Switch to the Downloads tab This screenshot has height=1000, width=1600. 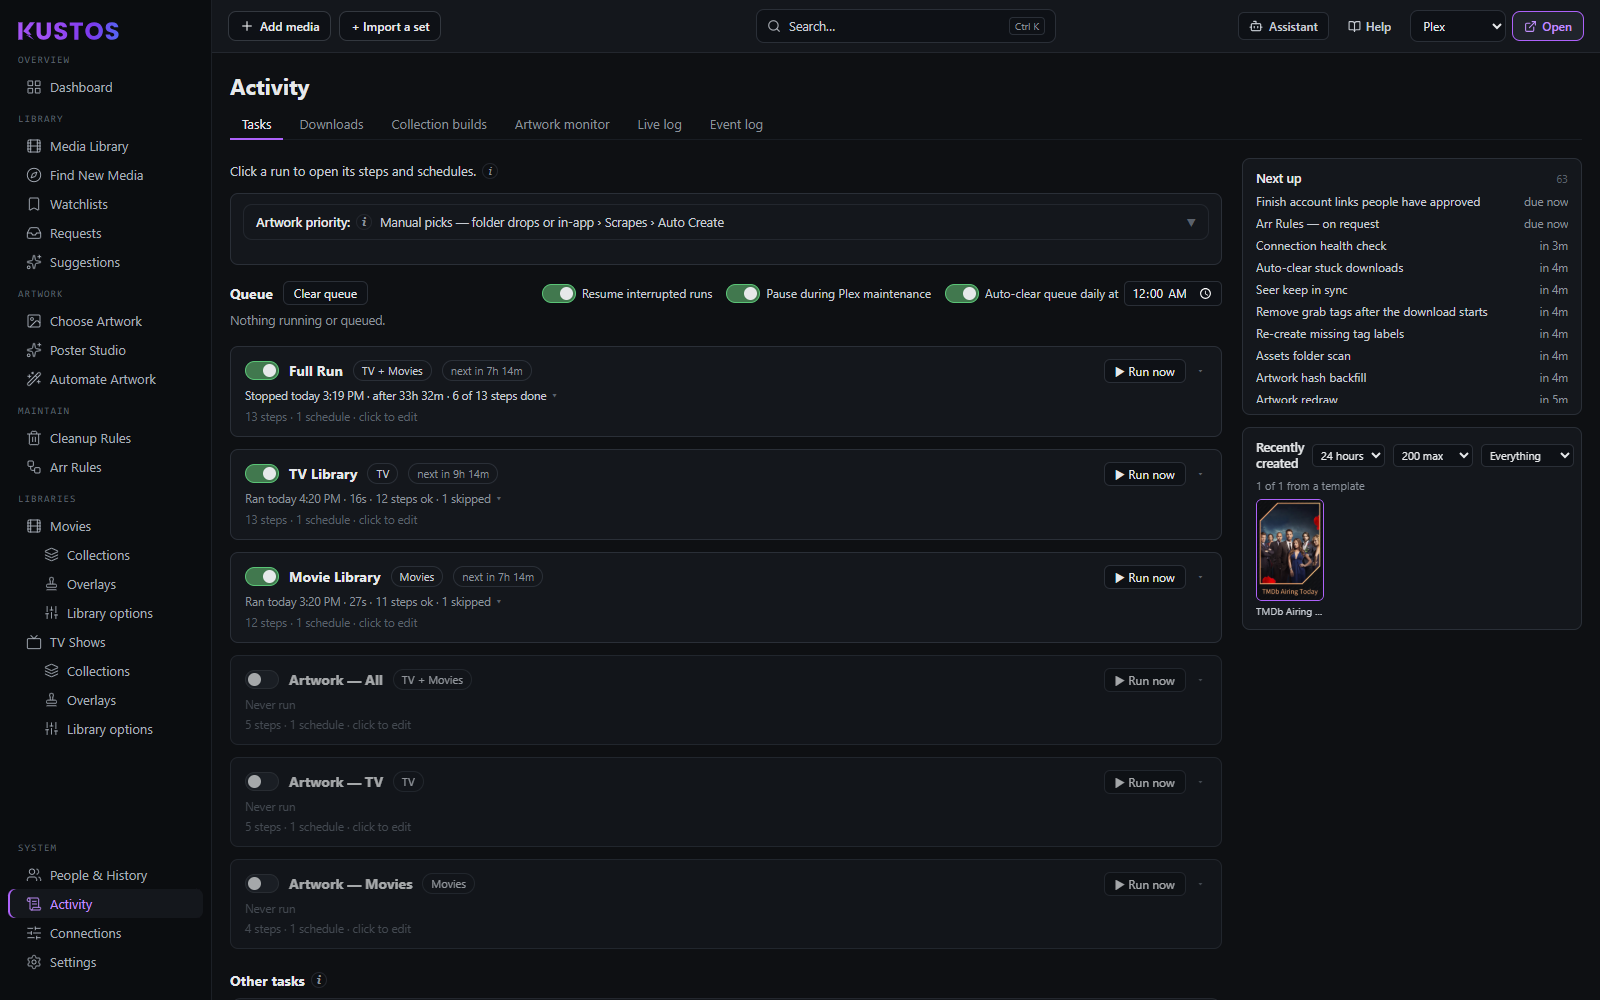click(331, 125)
